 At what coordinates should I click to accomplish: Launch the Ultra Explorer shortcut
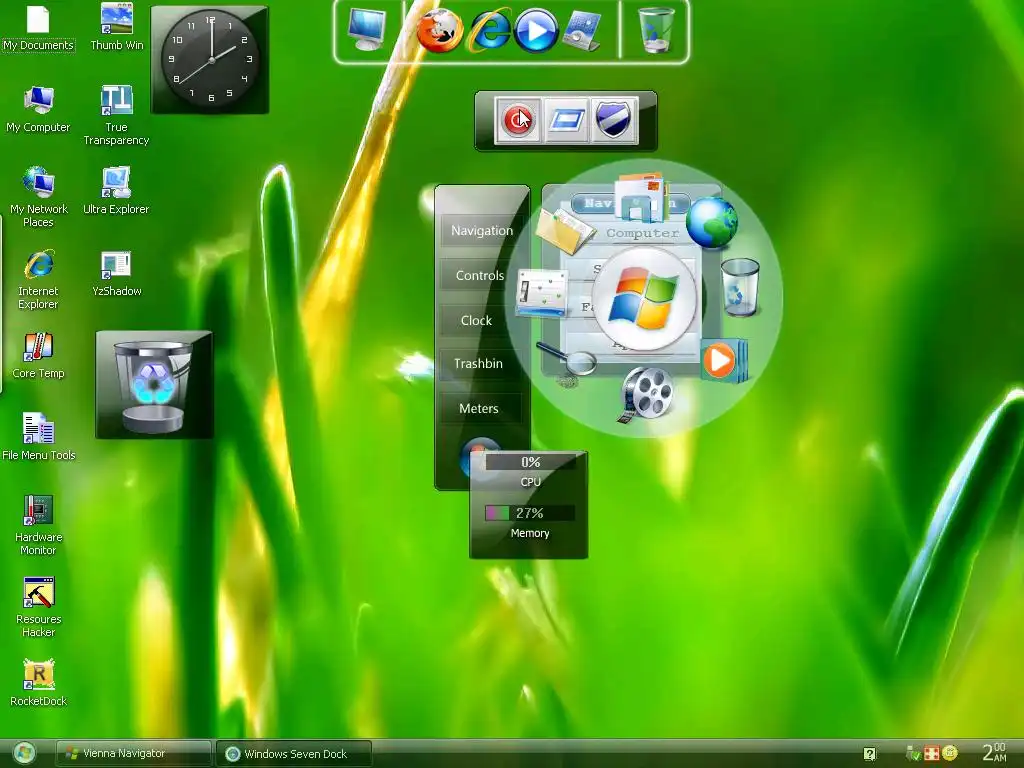click(116, 191)
